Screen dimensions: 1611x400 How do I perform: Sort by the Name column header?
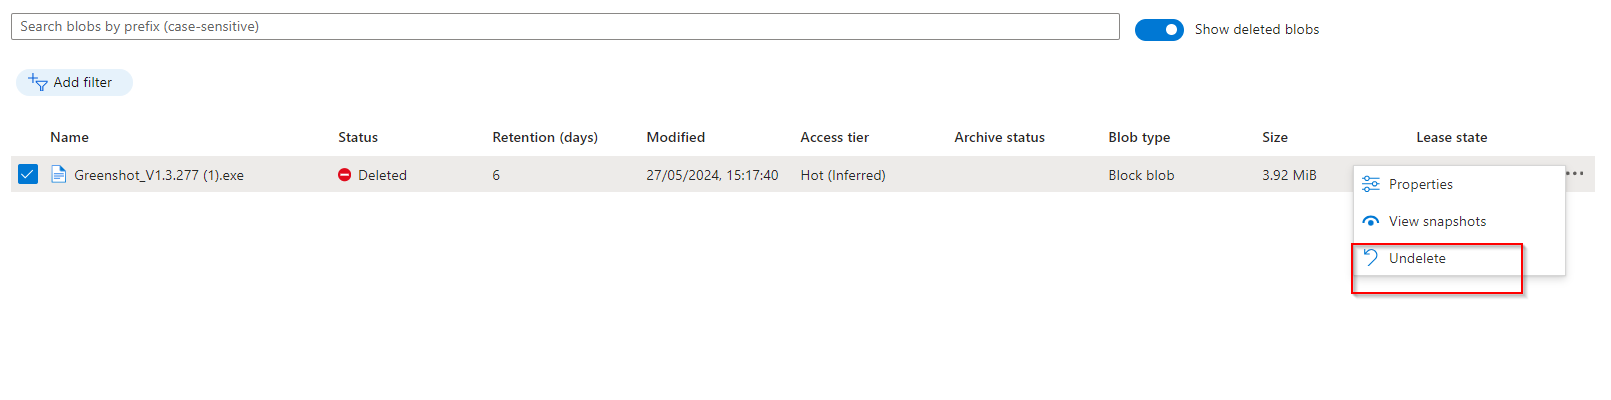pos(70,137)
